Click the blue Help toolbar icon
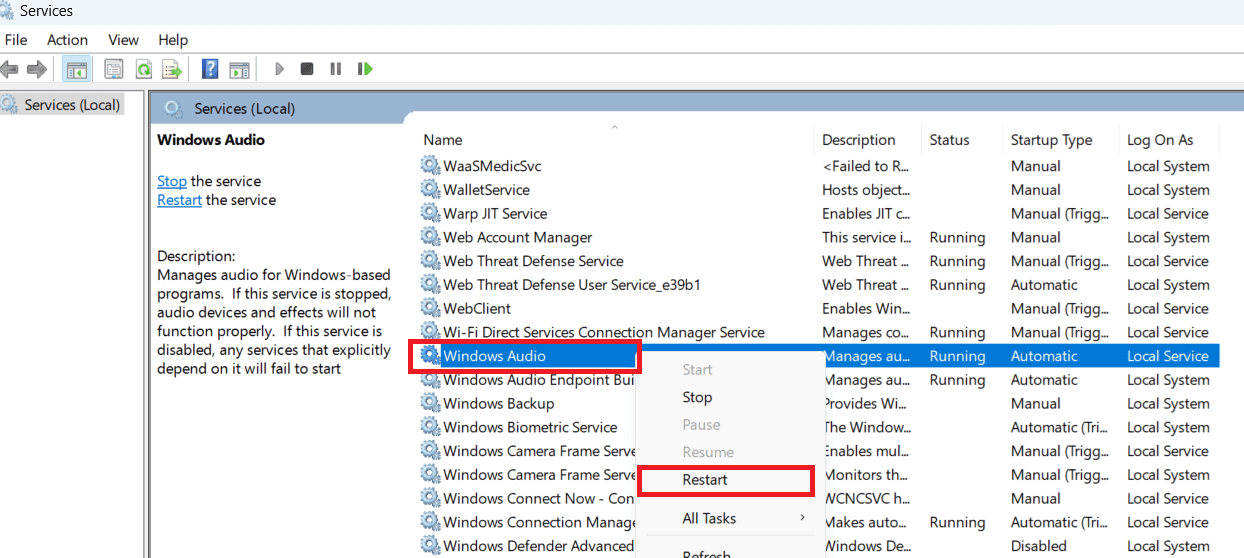The width and height of the screenshot is (1244, 558). (210, 69)
